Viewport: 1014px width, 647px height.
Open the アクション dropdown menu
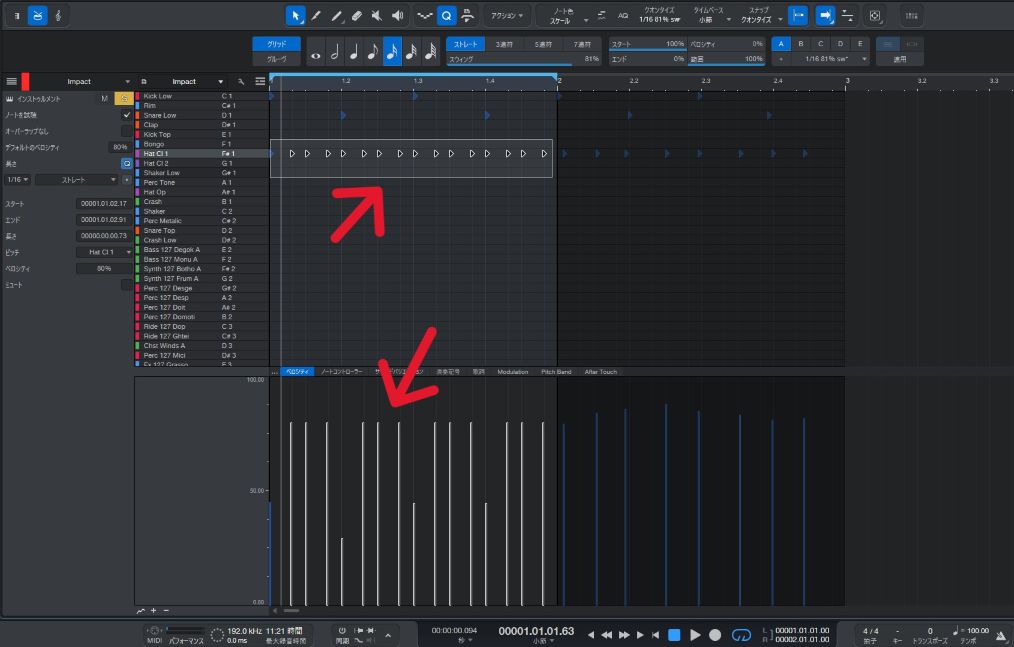[x=507, y=16]
